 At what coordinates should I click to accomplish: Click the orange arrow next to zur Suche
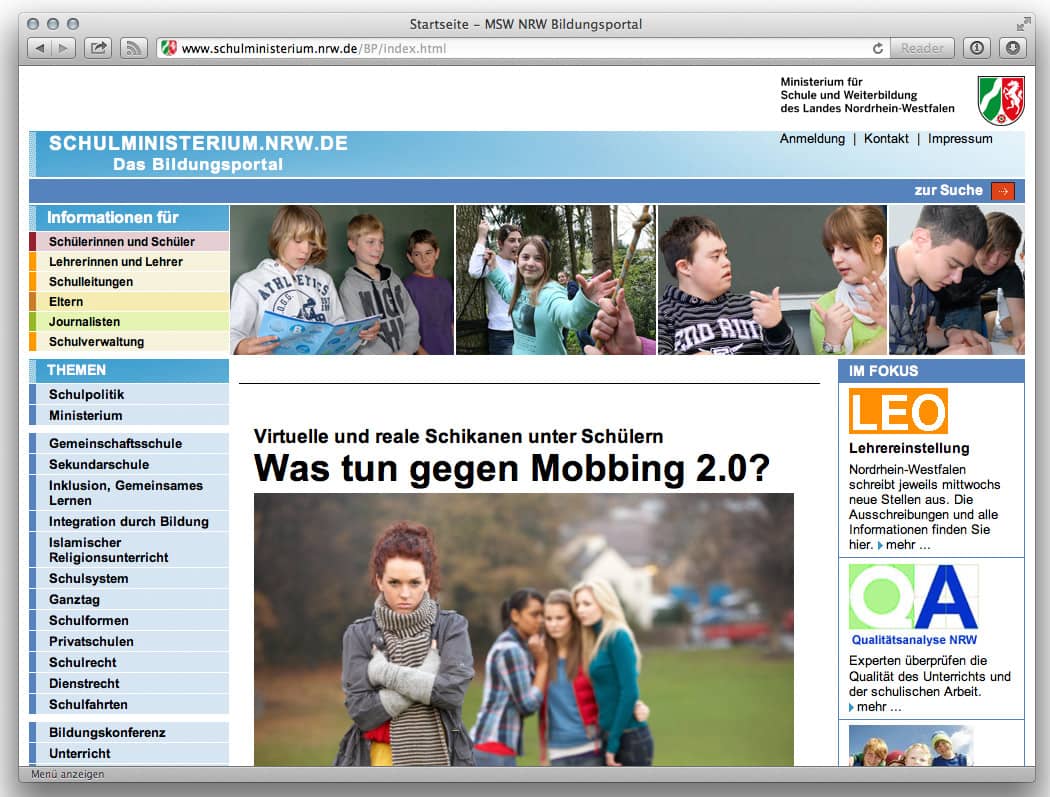coord(1002,191)
